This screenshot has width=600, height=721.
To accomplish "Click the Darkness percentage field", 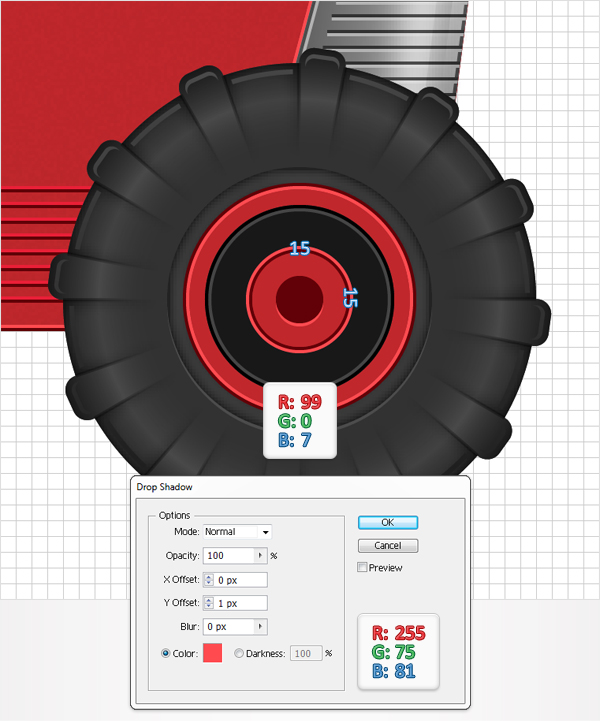I will pyautogui.click(x=306, y=653).
